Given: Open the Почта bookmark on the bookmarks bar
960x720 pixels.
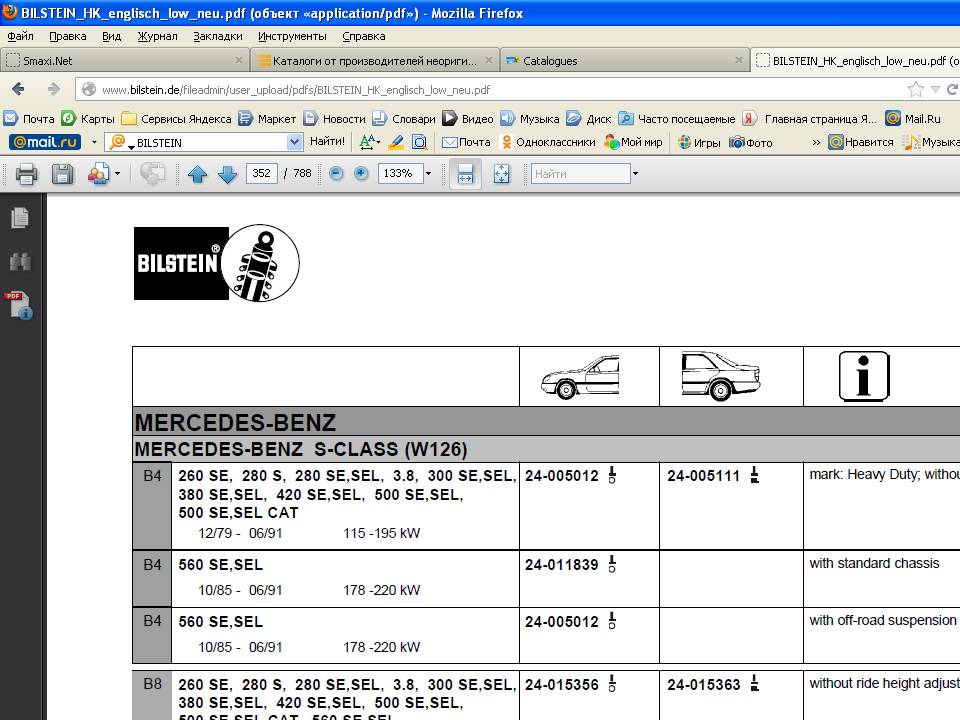Looking at the screenshot, I should (x=29, y=119).
